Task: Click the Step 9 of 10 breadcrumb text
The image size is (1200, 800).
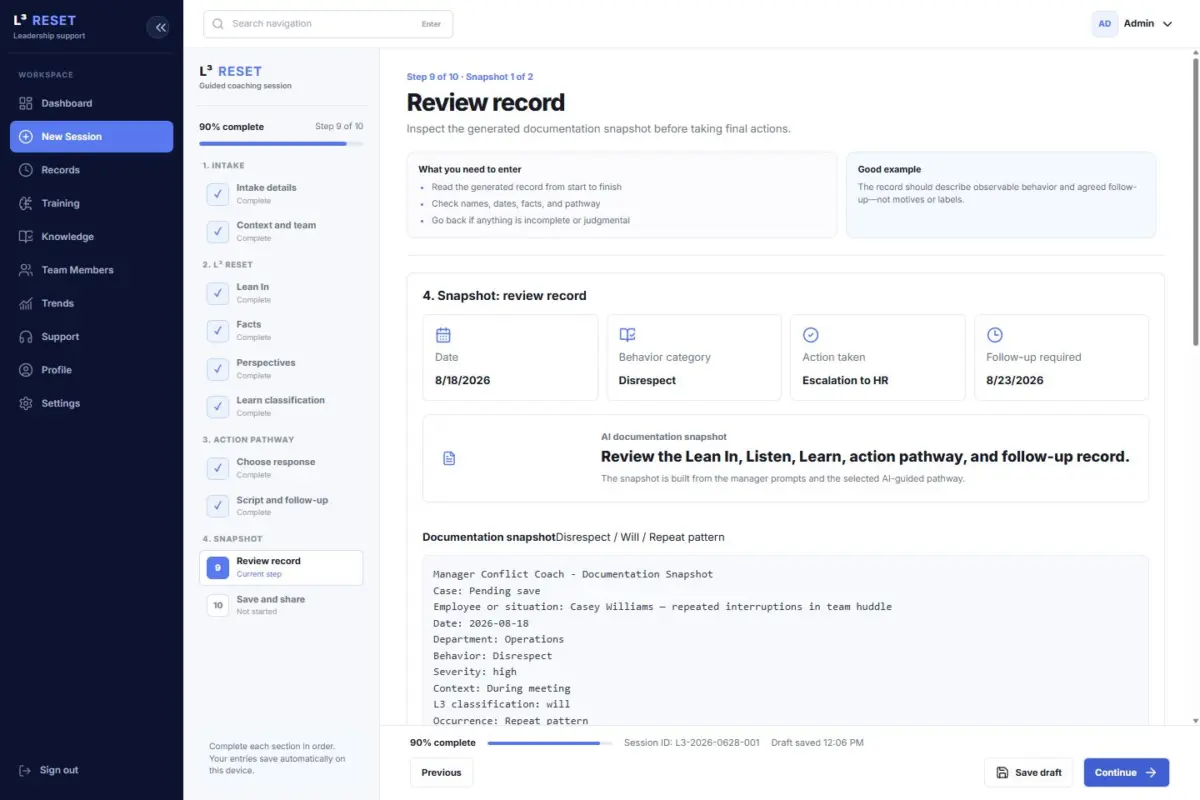Action: tap(433, 77)
